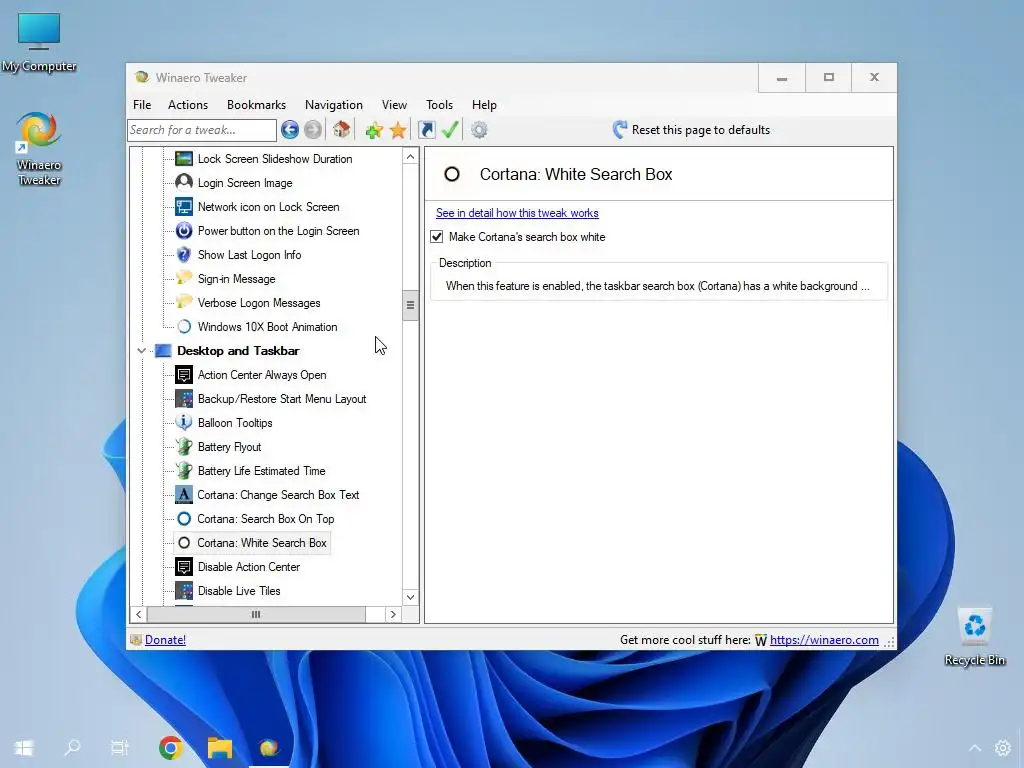Click the Forward navigation arrow in toolbar

[x=313, y=130]
